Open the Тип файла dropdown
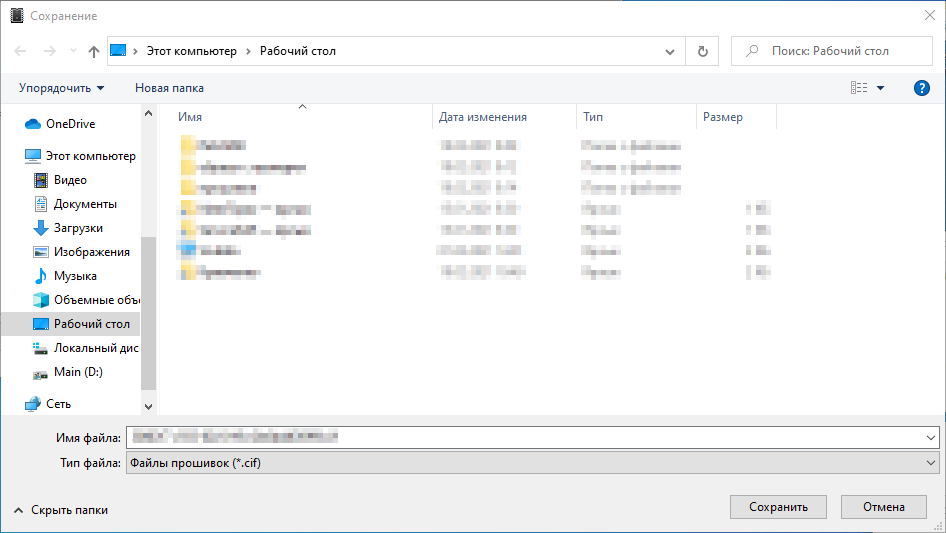 pyautogui.click(x=531, y=463)
